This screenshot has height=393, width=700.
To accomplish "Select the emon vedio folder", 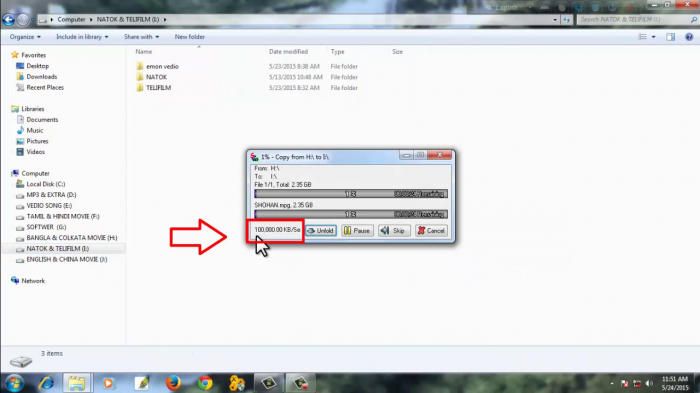I will tap(162, 66).
